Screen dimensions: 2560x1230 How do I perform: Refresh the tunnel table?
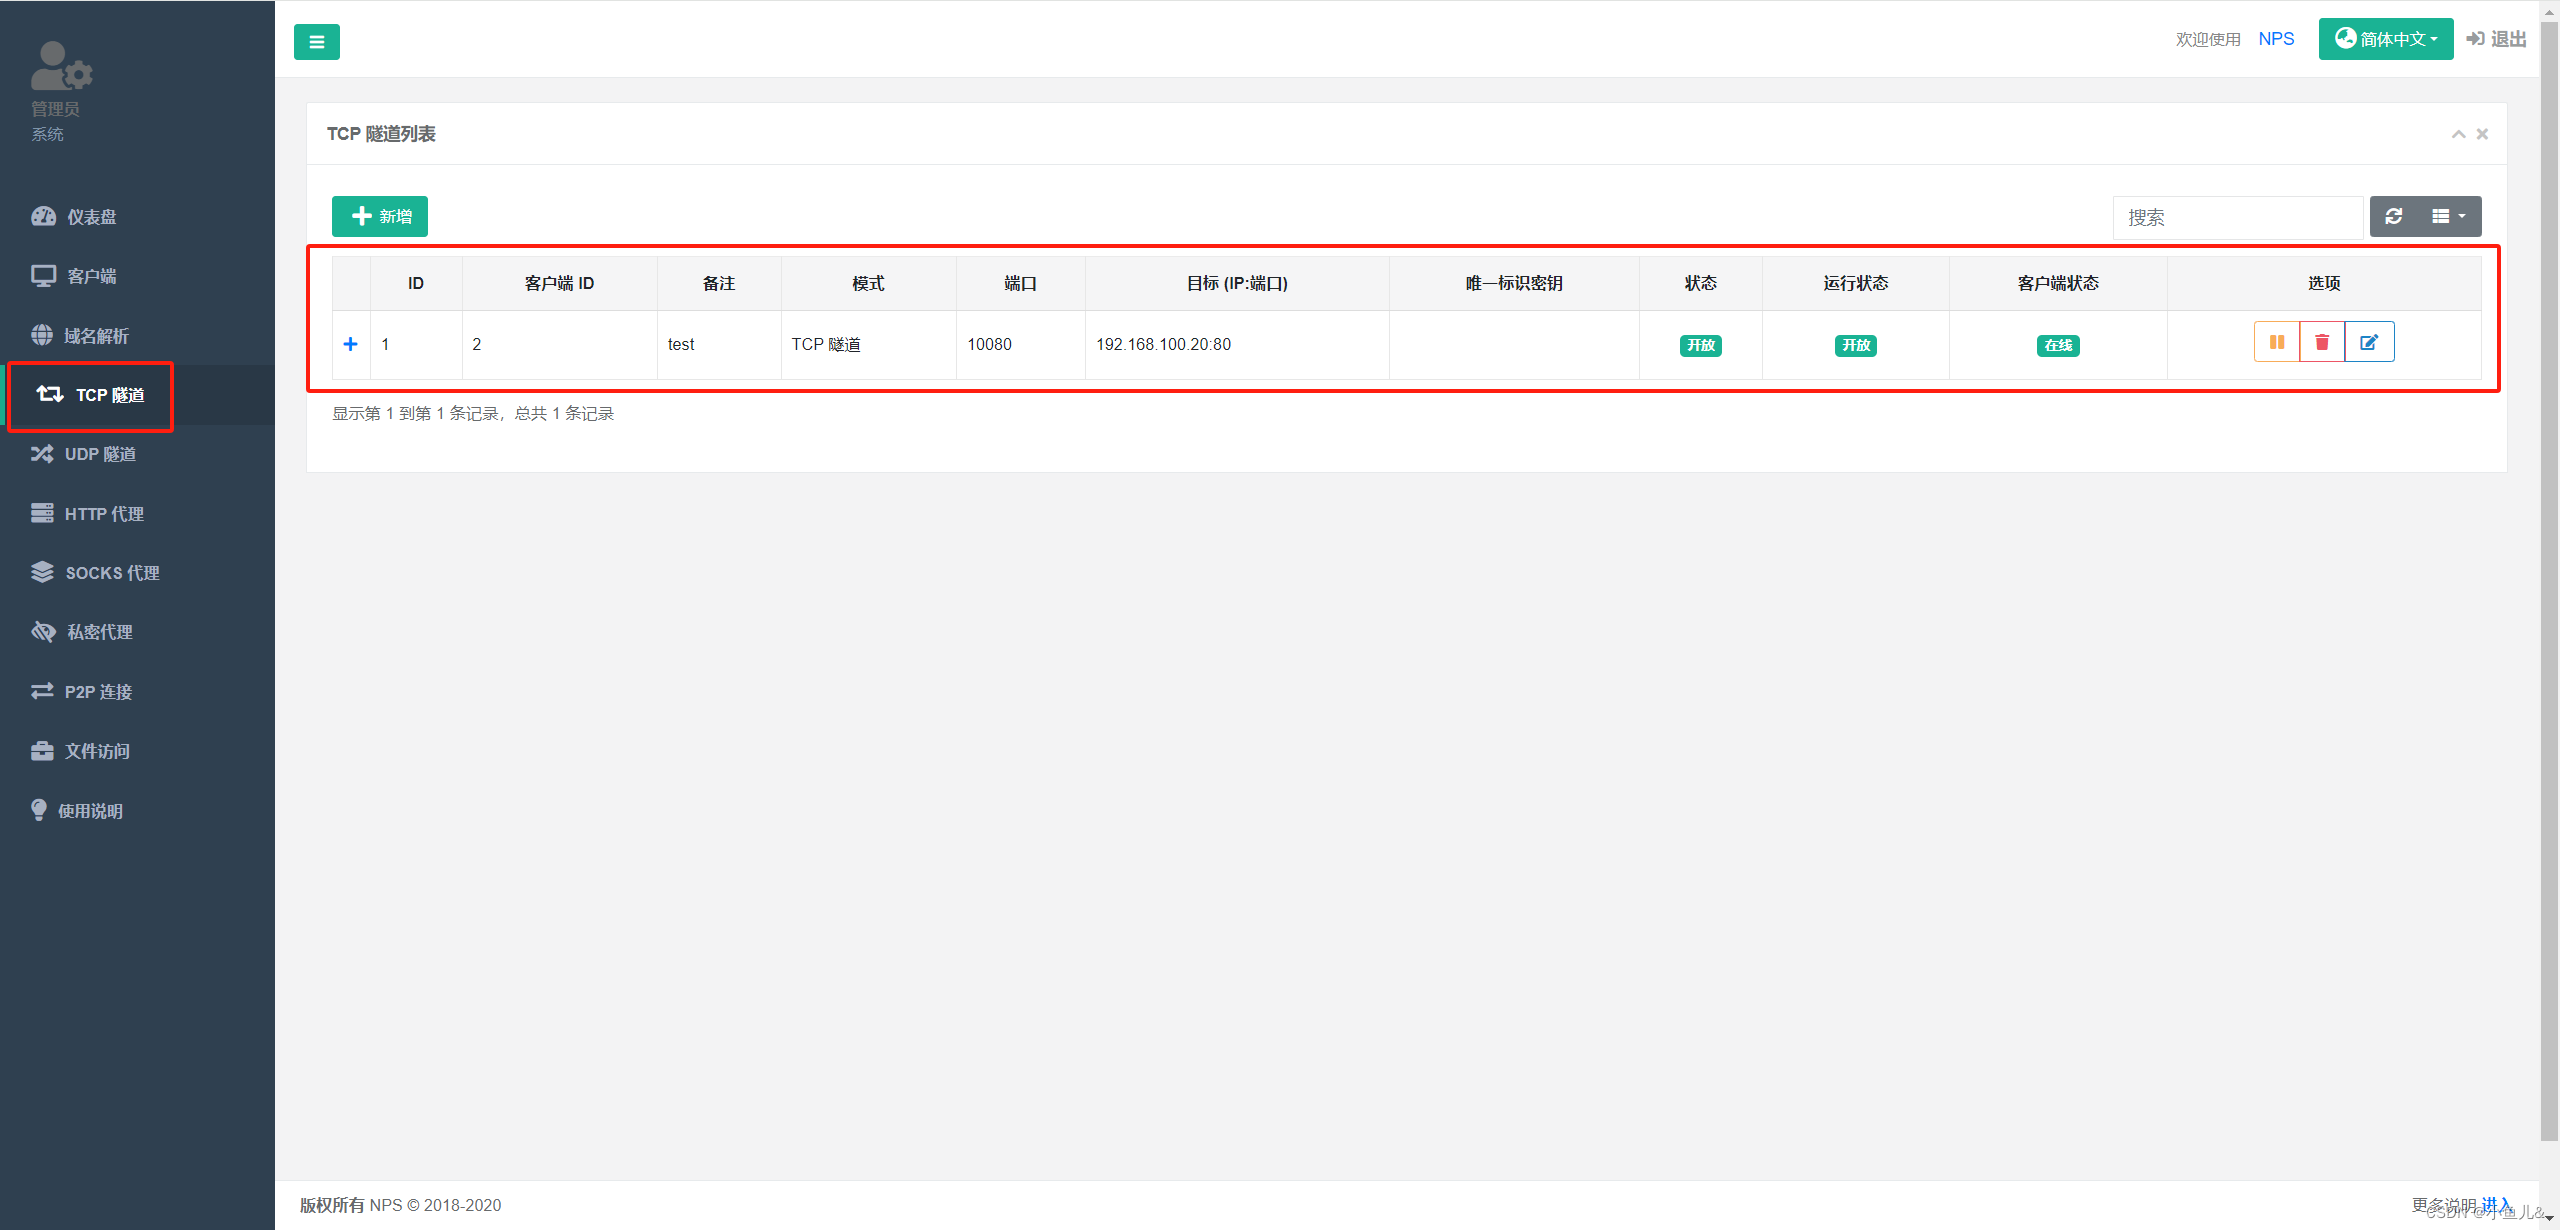pyautogui.click(x=2394, y=216)
